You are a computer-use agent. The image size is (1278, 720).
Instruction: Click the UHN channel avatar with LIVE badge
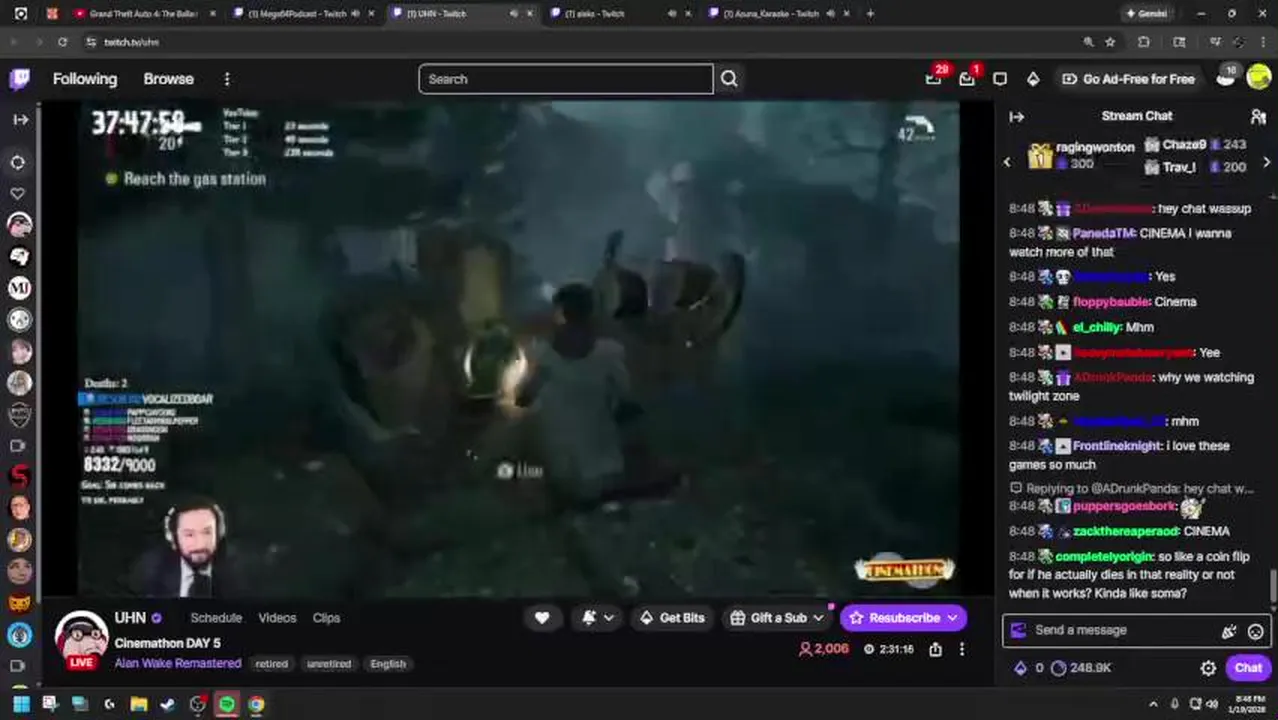tap(81, 639)
